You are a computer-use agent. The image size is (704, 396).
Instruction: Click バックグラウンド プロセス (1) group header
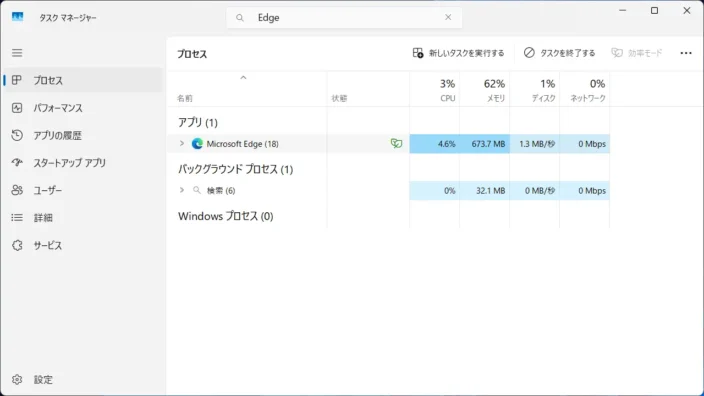point(236,169)
